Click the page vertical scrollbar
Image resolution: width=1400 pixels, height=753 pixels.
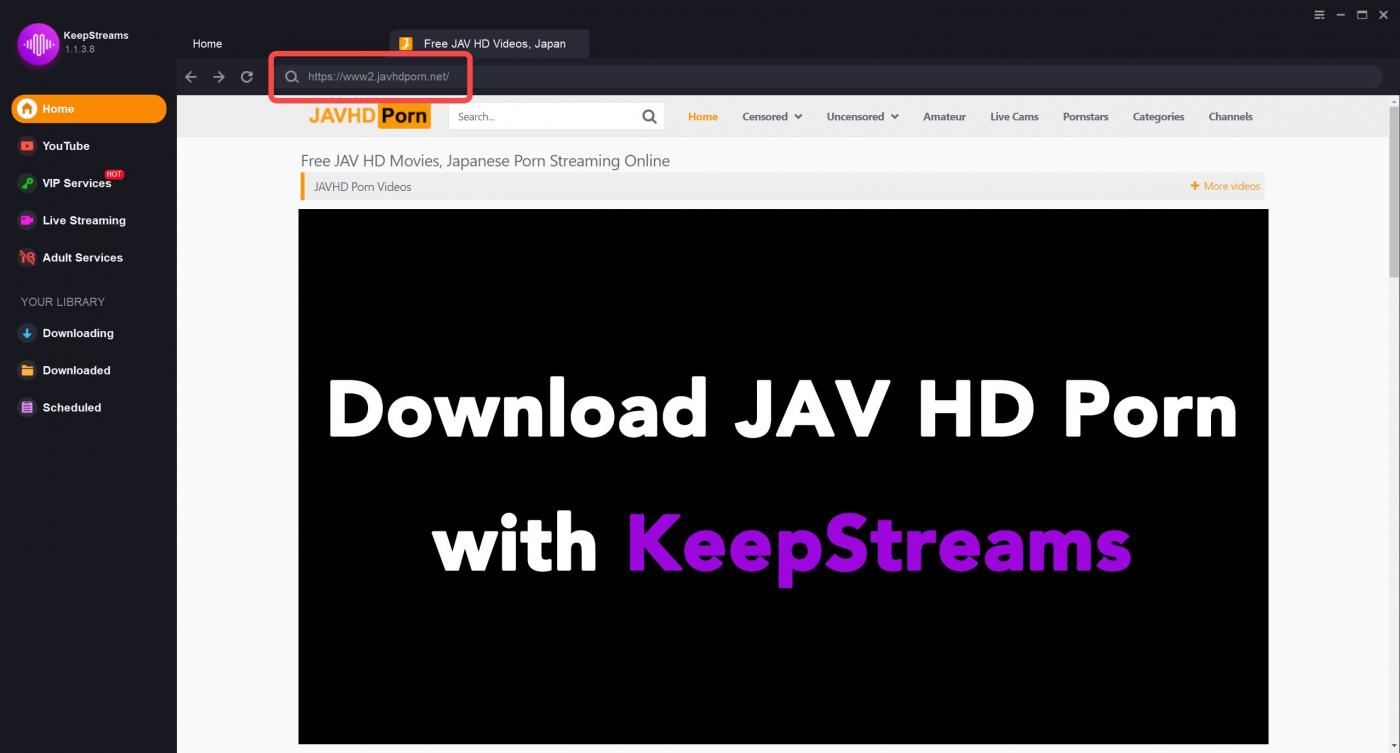pos(1394,190)
